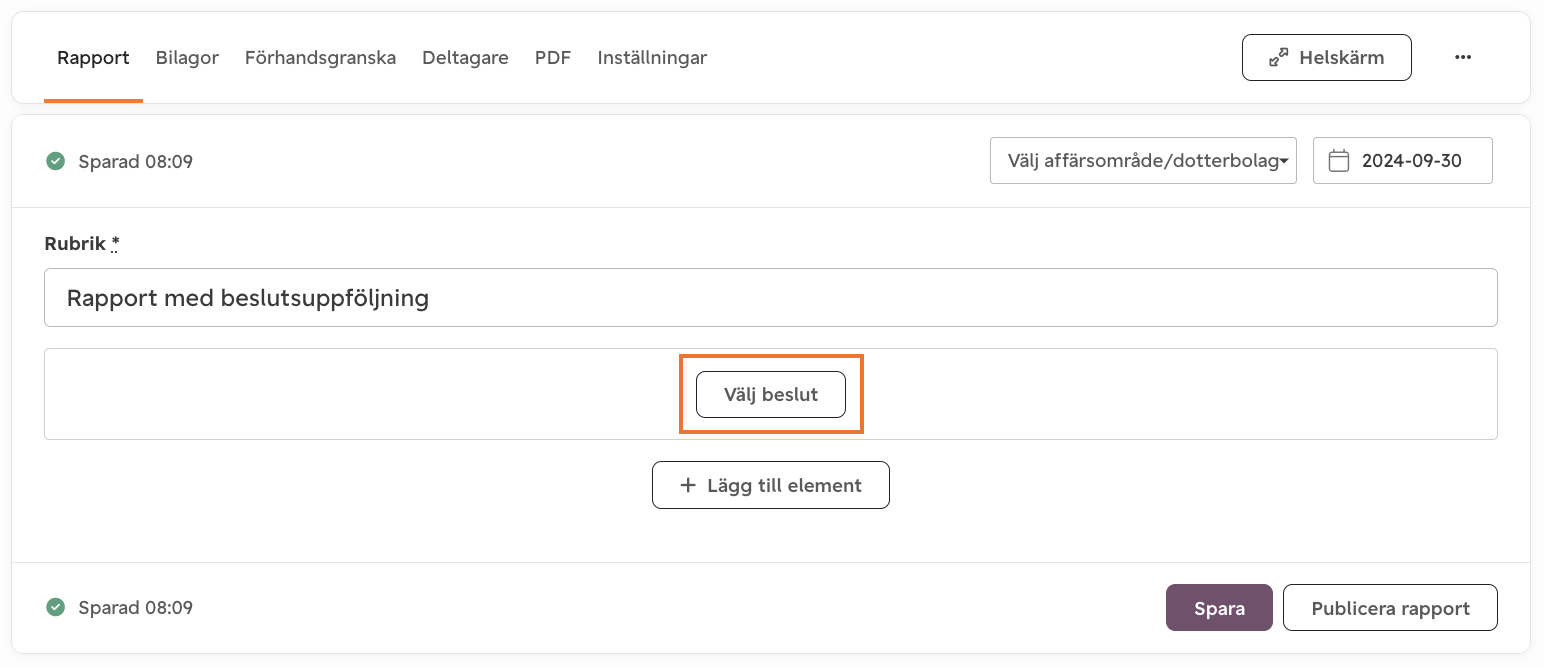Click the plus icon on Lägg till element
1544x668 pixels.
[x=688, y=485]
